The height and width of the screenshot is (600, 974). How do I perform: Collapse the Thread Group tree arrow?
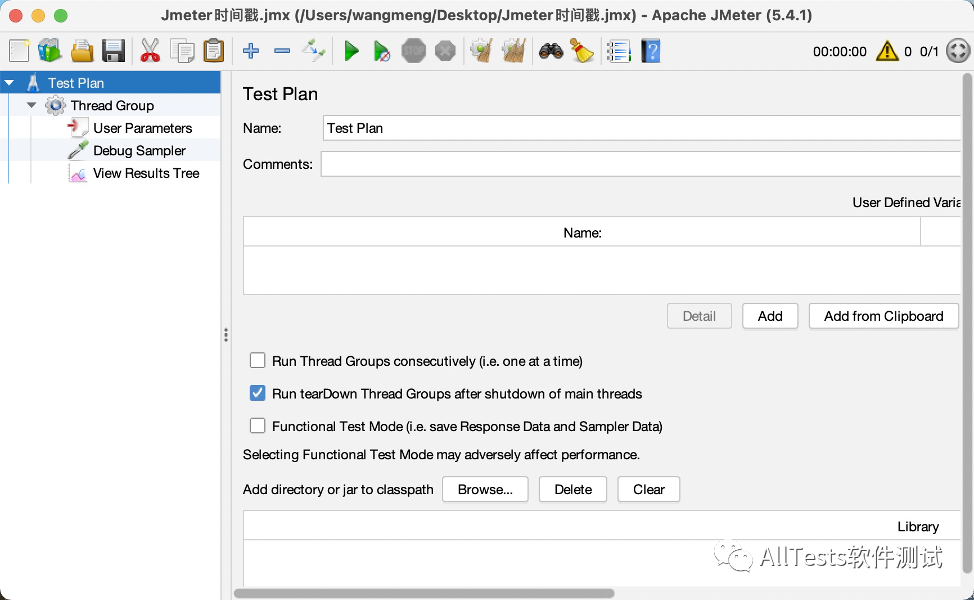pyautogui.click(x=32, y=105)
